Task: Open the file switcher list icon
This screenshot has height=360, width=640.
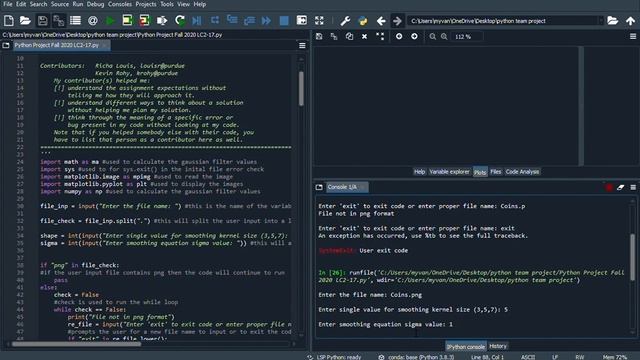Action: (76, 20)
